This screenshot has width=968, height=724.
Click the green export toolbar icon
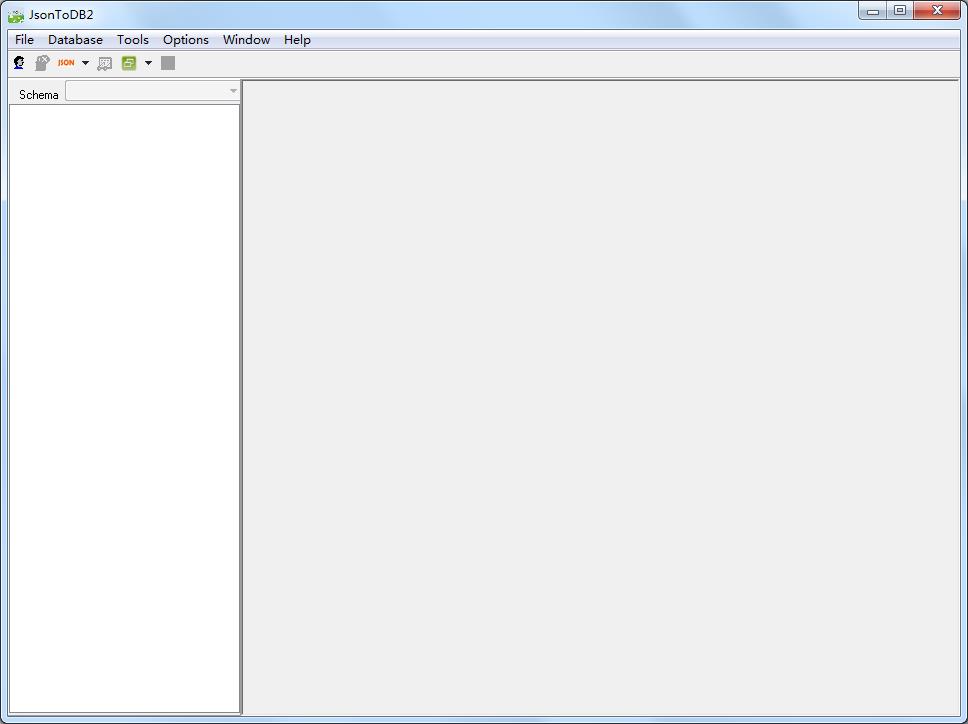[128, 62]
